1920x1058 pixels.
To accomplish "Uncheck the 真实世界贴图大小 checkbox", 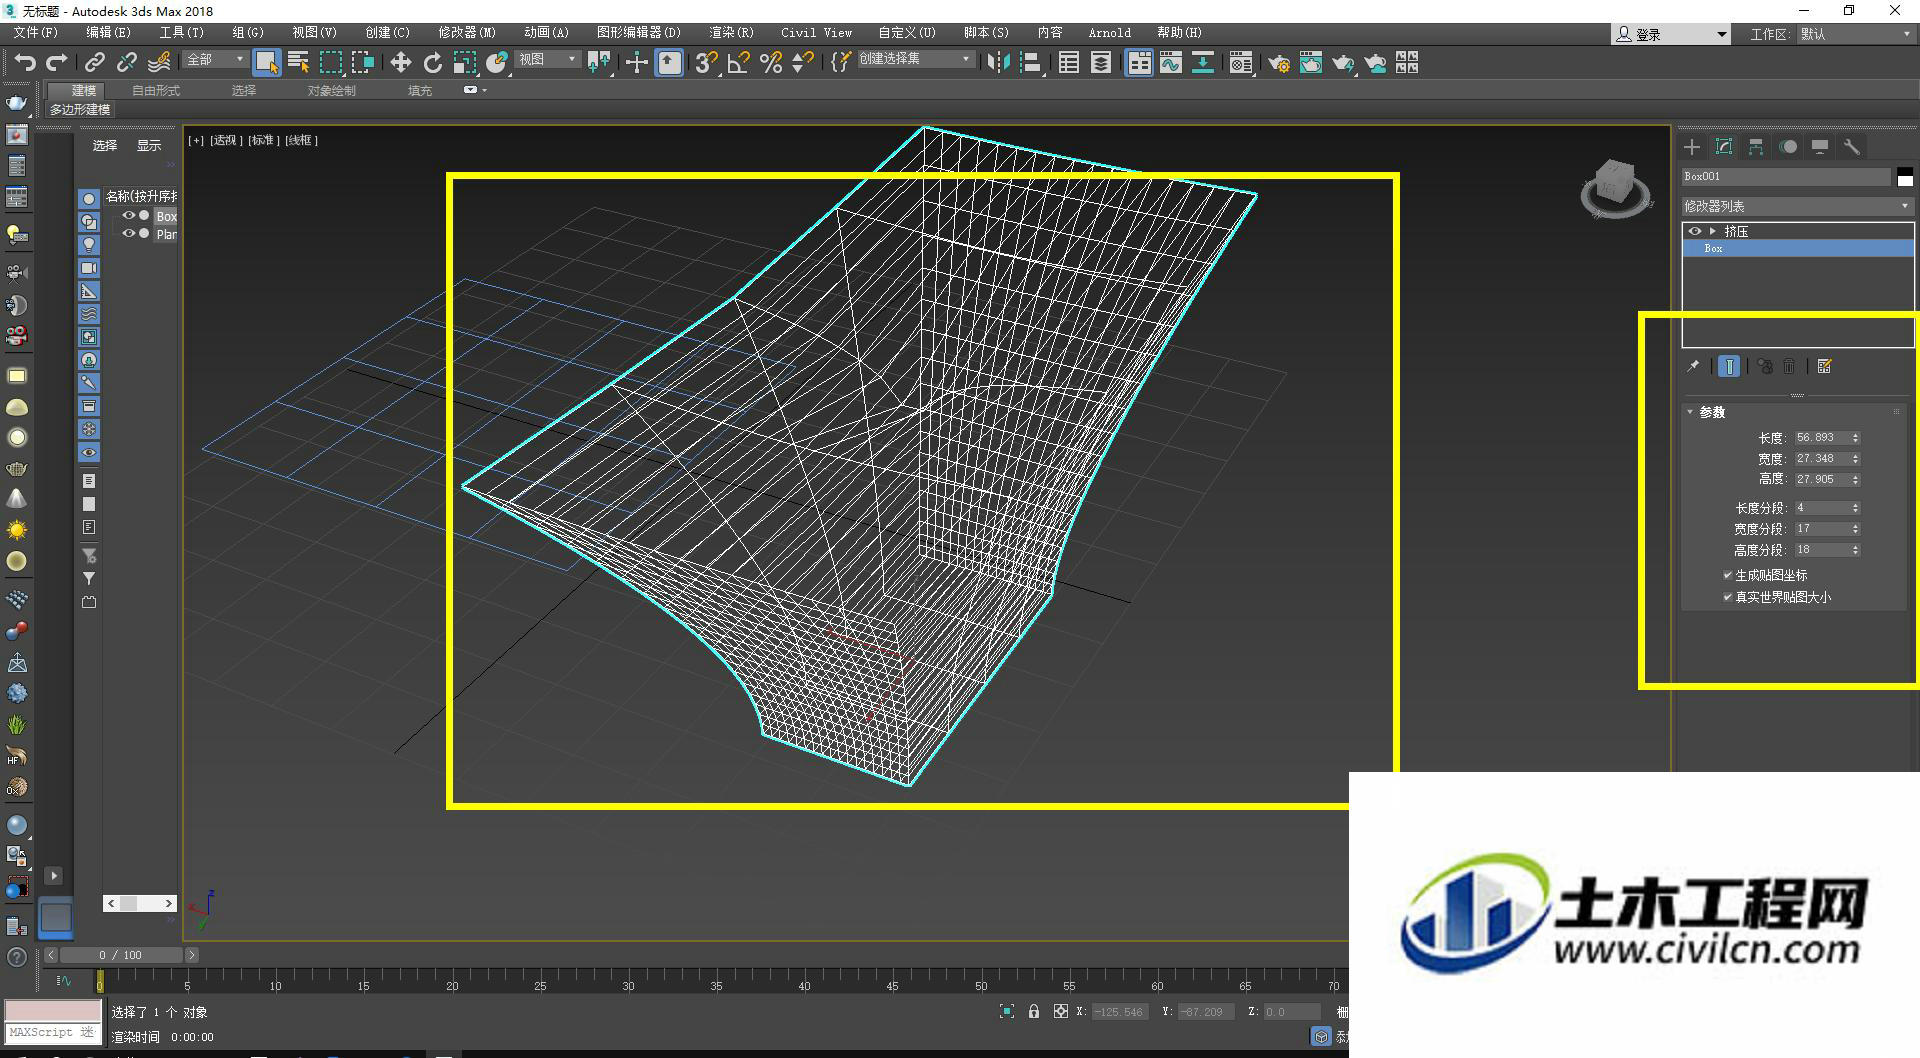I will (x=1728, y=597).
